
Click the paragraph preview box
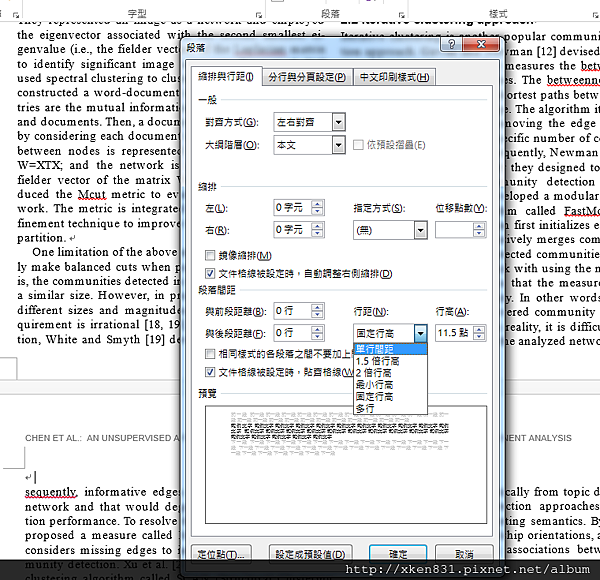click(x=346, y=464)
